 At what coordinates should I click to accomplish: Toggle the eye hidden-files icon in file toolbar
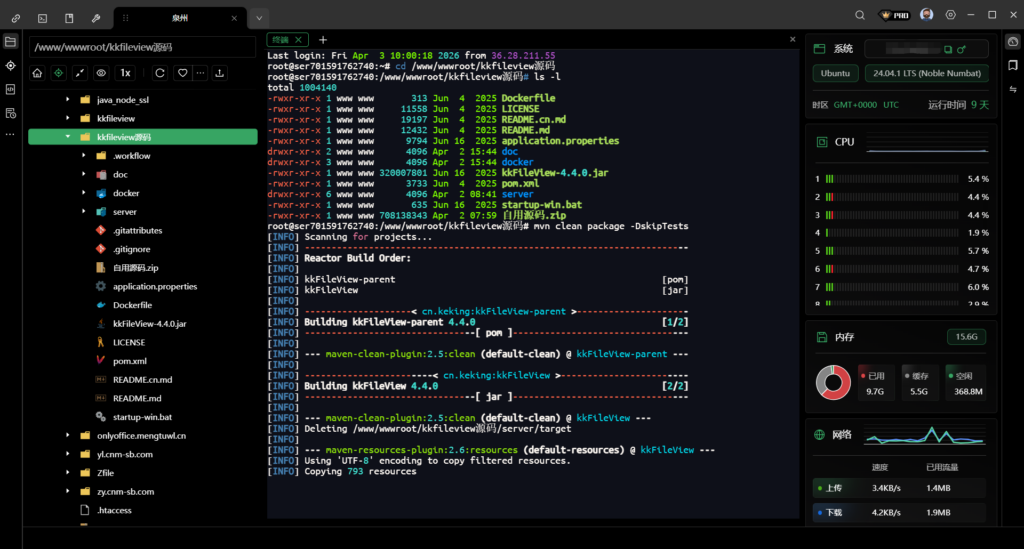click(100, 73)
